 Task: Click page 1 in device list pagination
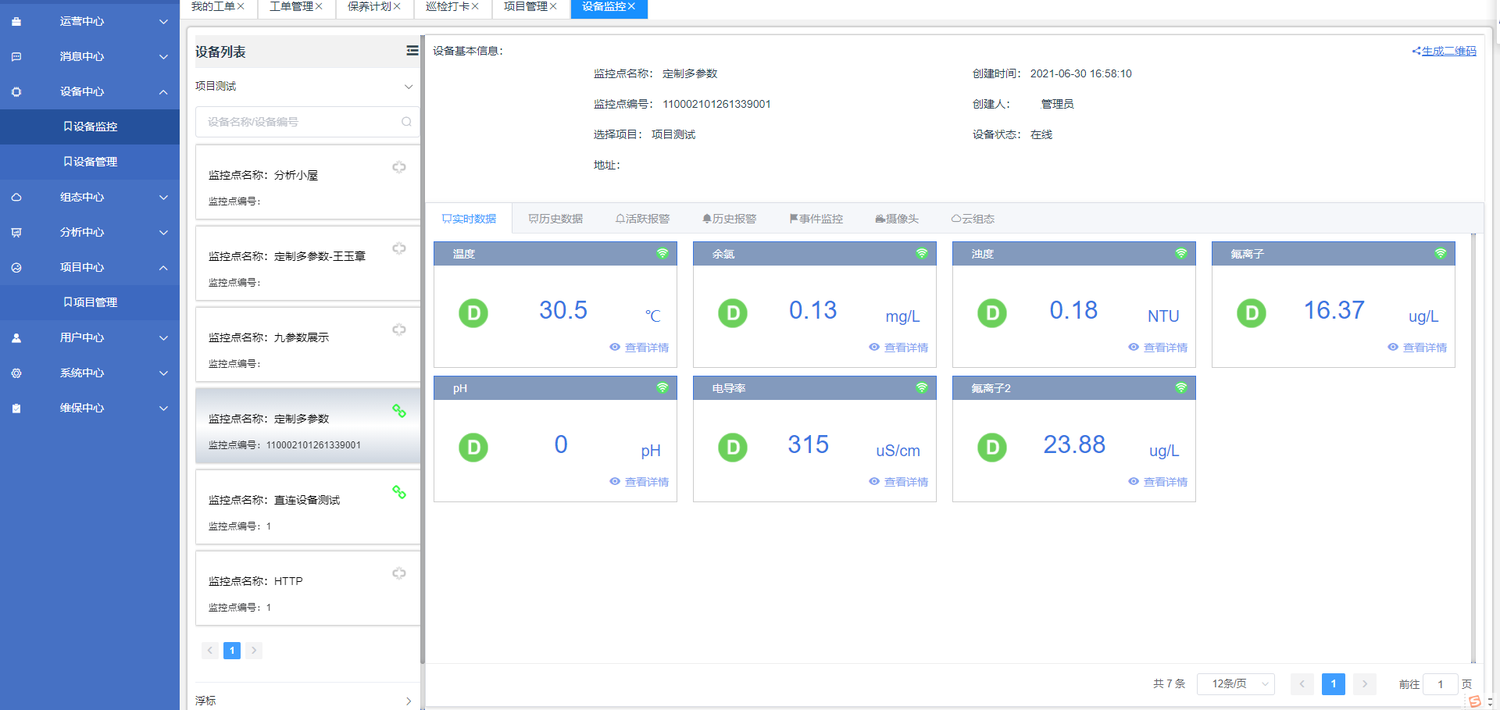tap(232, 650)
